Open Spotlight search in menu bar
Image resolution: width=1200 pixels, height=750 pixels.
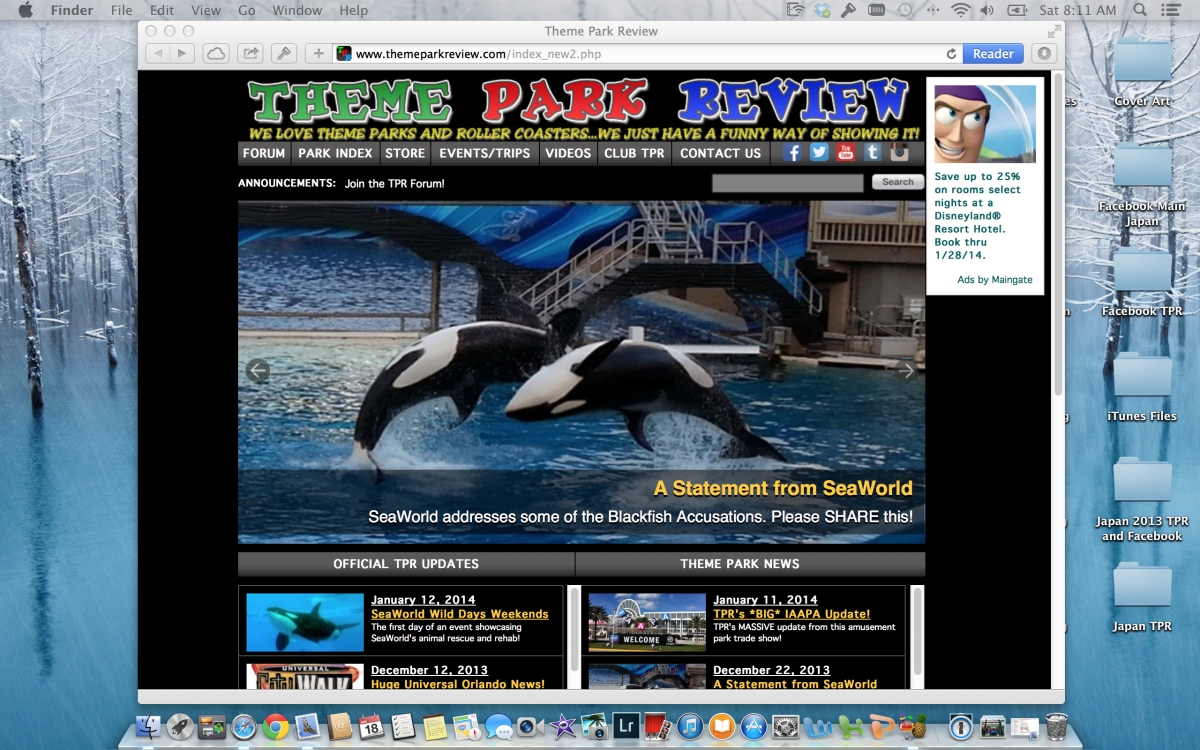[1141, 10]
